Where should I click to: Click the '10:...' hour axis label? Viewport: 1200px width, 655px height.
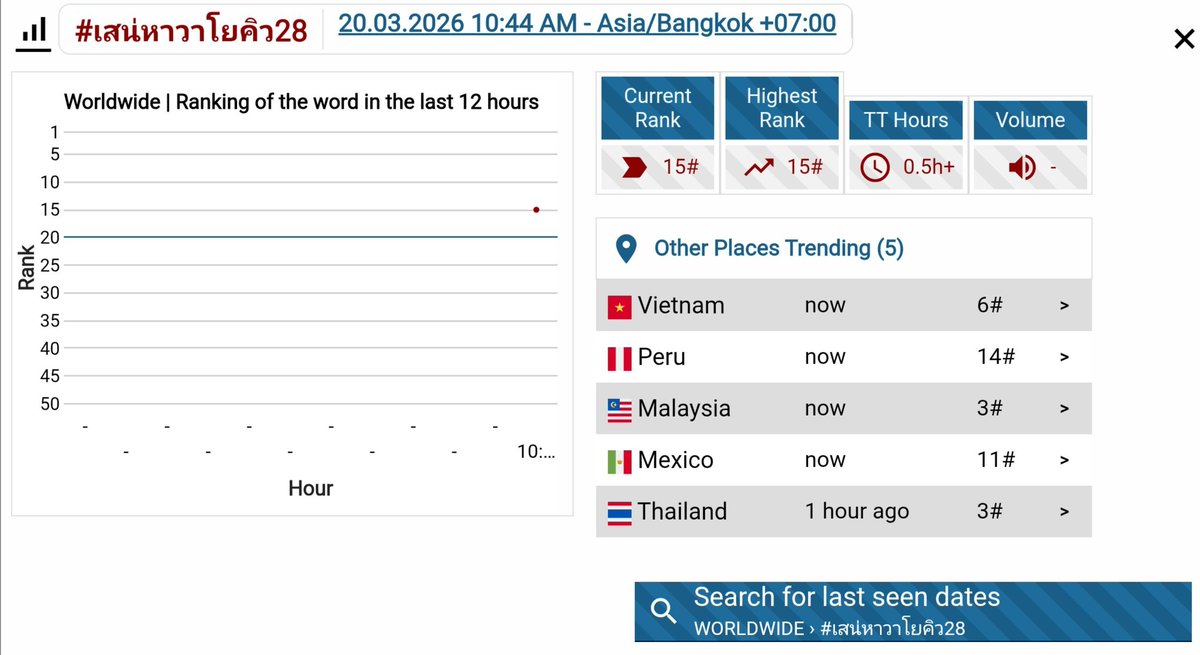pos(536,452)
